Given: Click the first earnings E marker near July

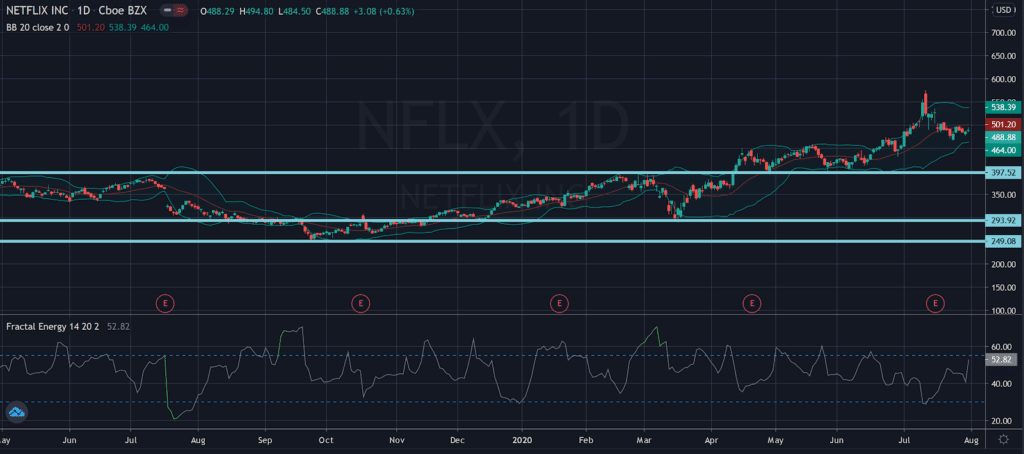Looking at the screenshot, I should [165, 303].
